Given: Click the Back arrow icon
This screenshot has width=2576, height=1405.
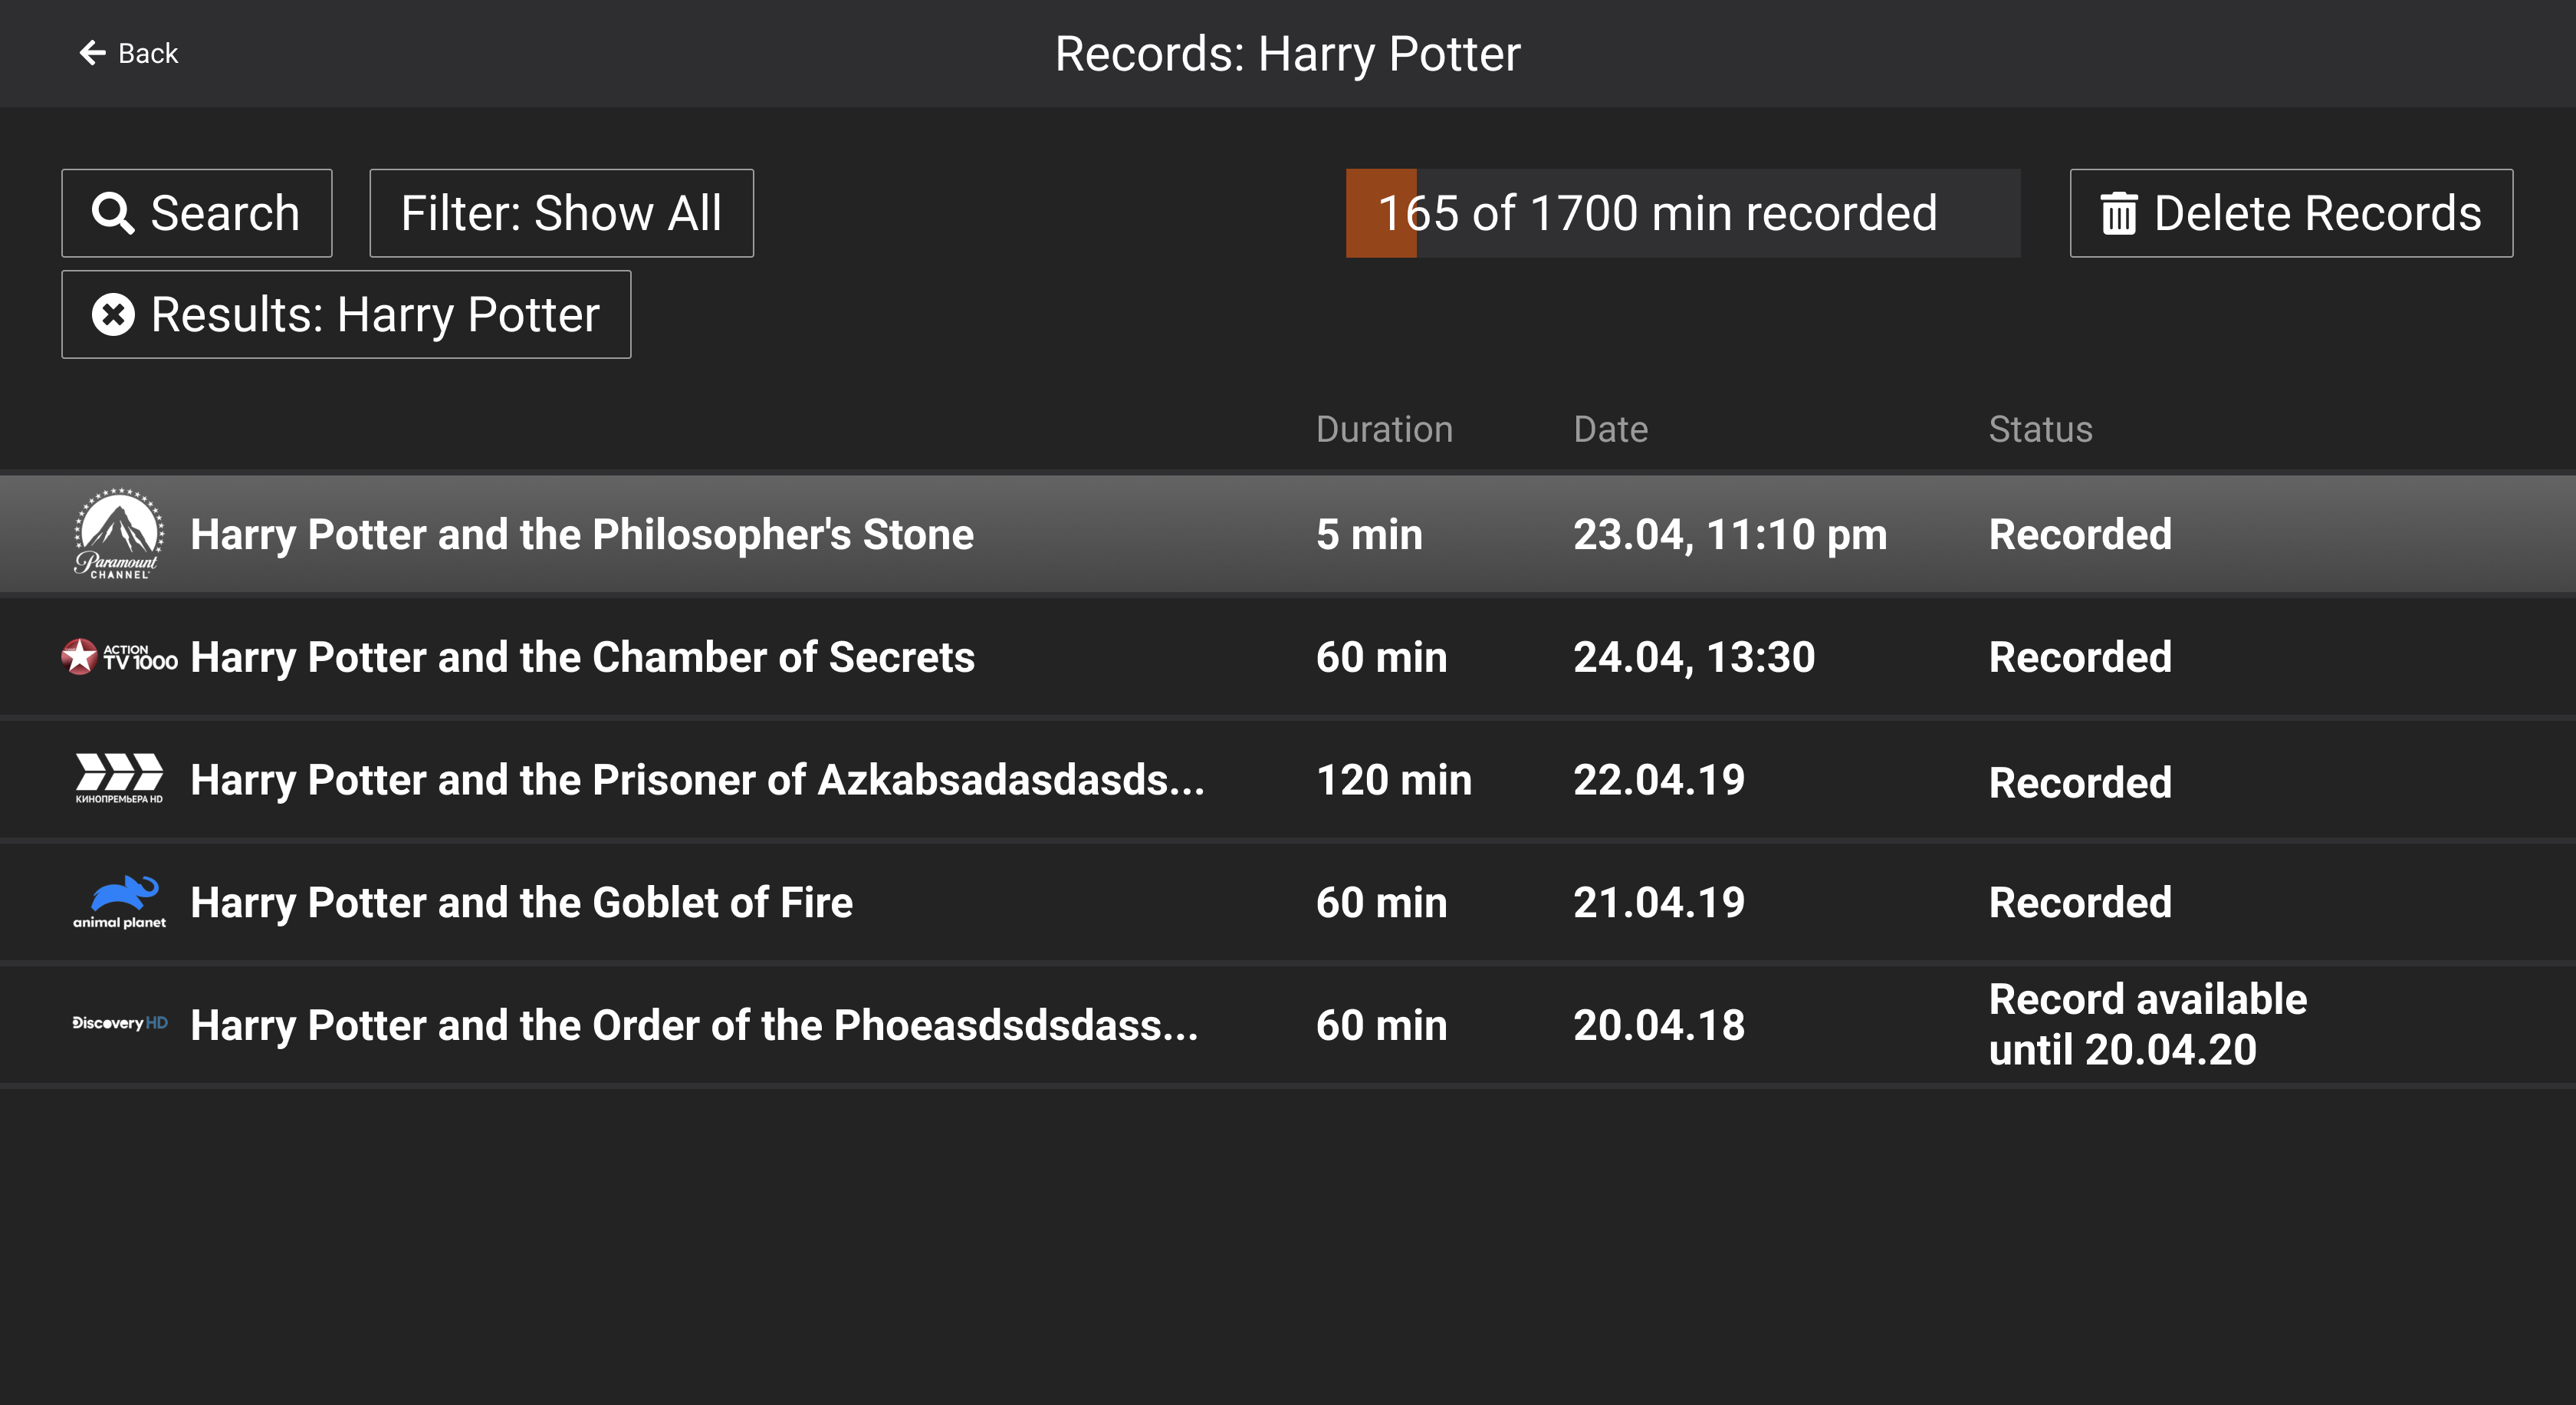Looking at the screenshot, I should click(x=92, y=53).
